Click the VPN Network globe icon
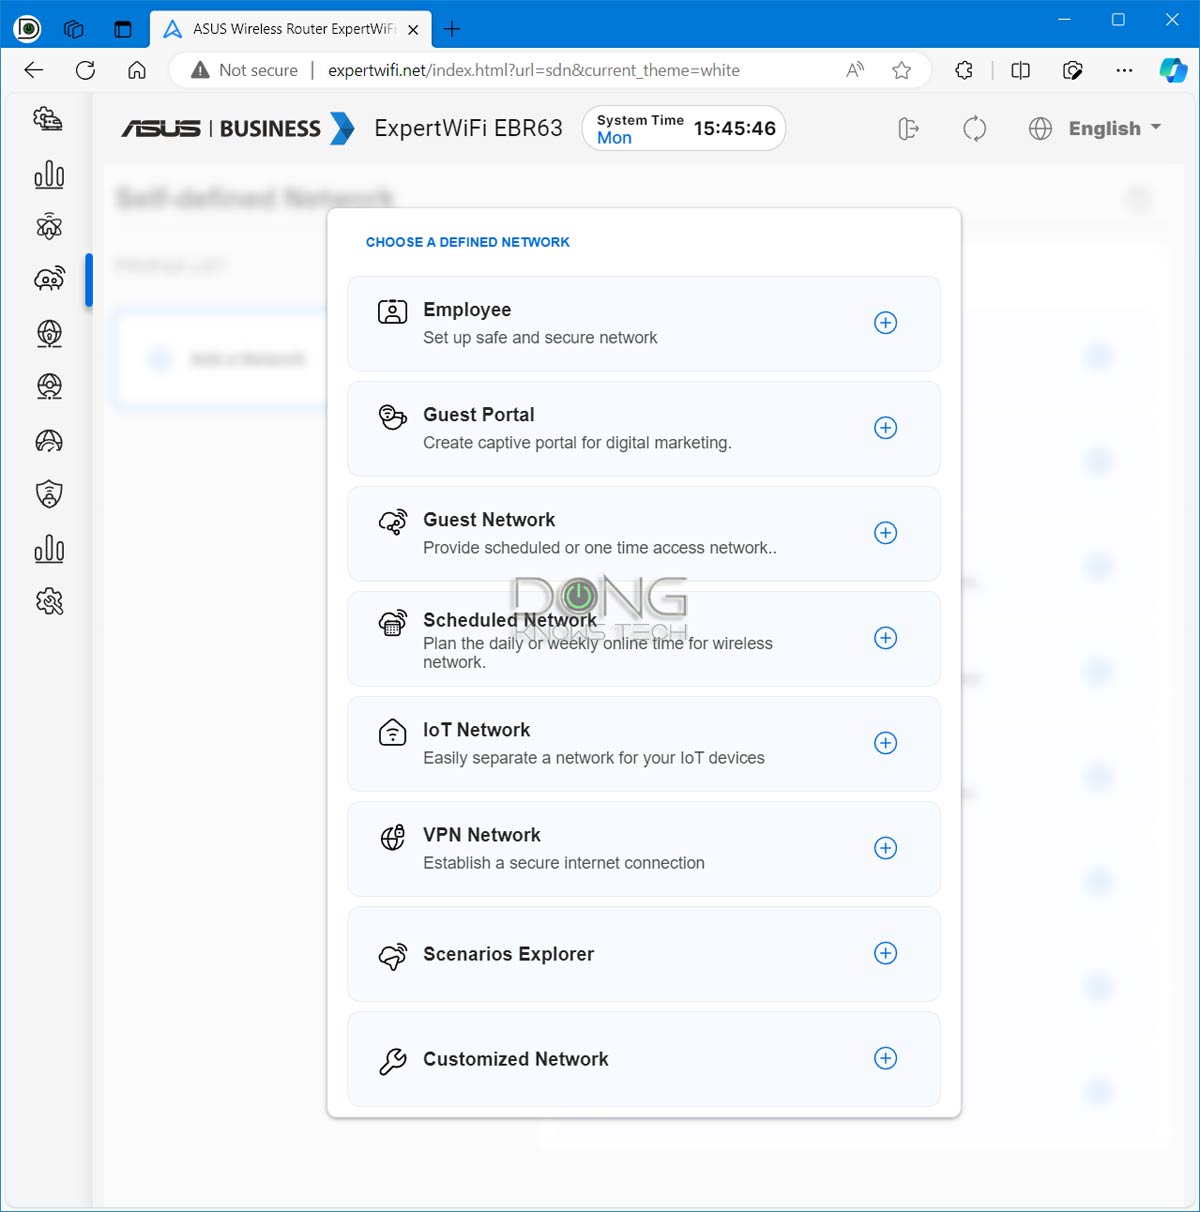The width and height of the screenshot is (1200, 1212). point(392,837)
